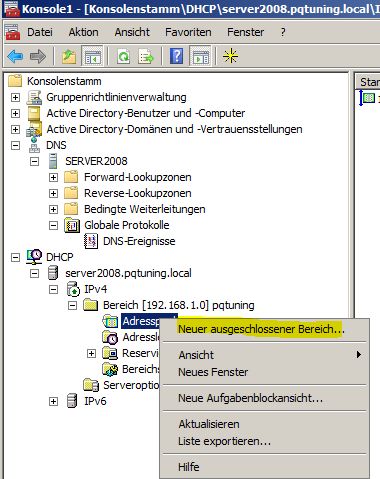
Task: Click the server2008.pqtuning.local server icon
Action: (53, 273)
